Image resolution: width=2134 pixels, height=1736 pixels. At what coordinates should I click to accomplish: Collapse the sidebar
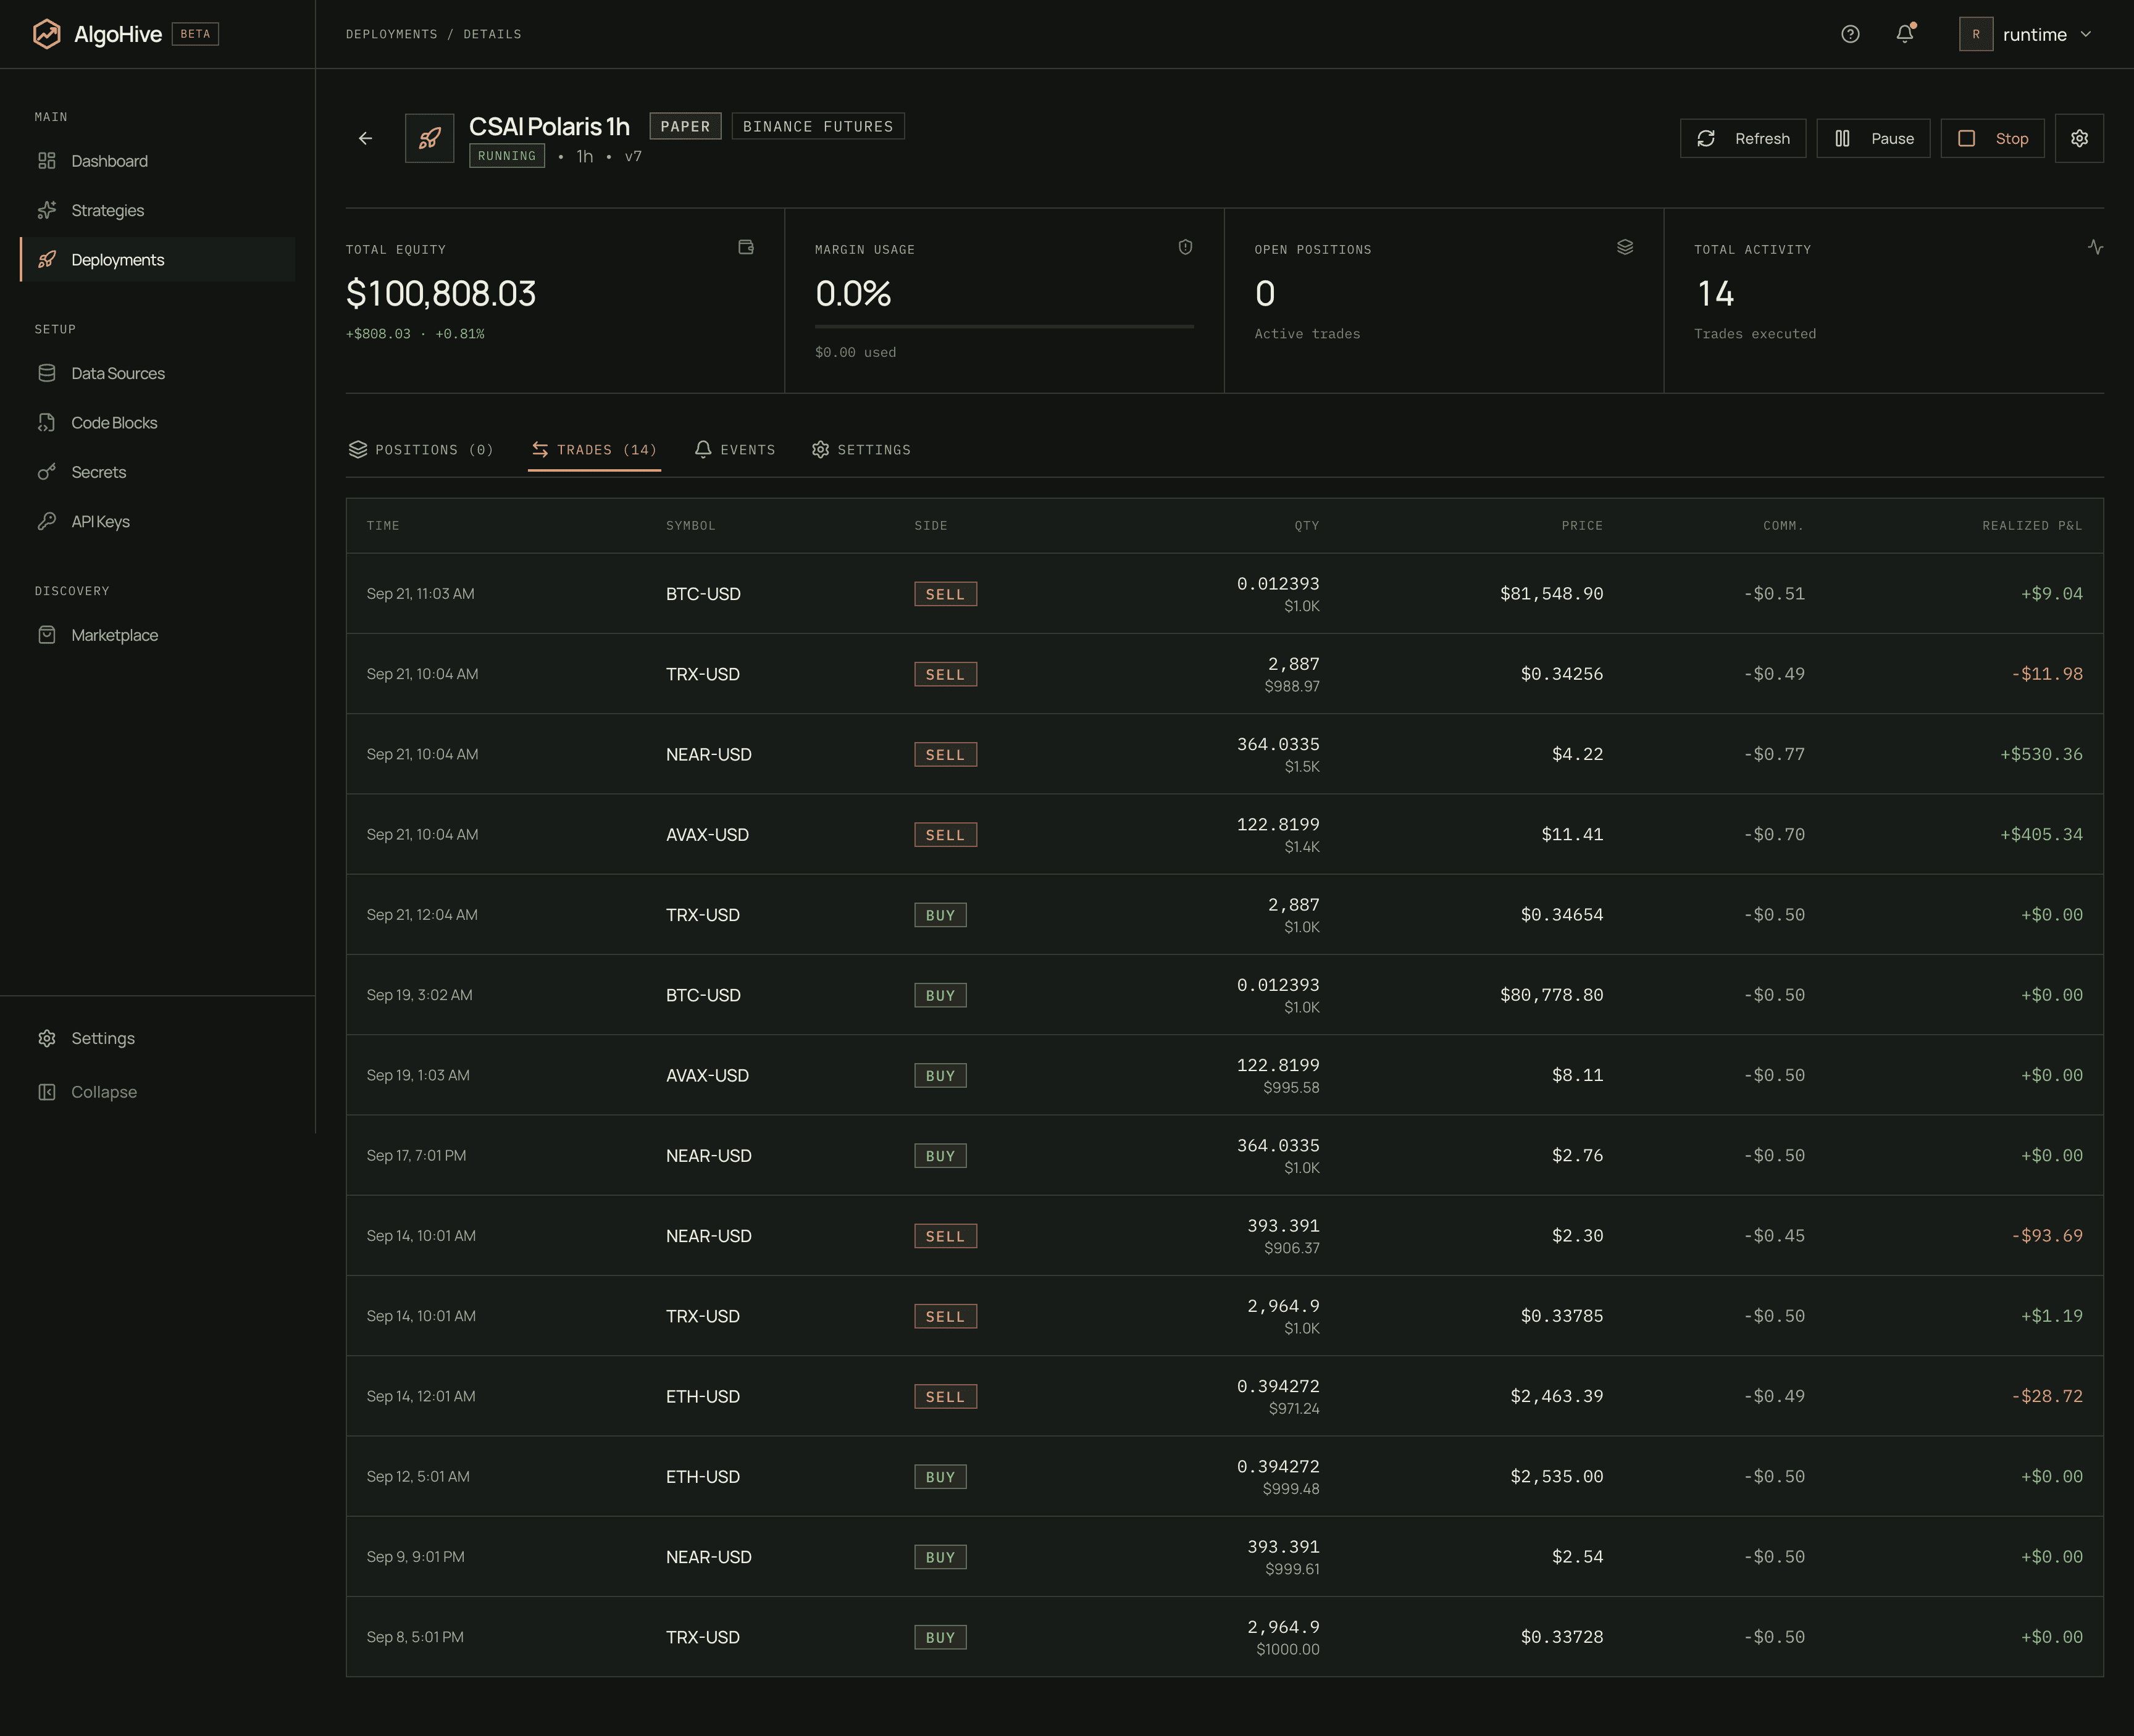(158, 1092)
